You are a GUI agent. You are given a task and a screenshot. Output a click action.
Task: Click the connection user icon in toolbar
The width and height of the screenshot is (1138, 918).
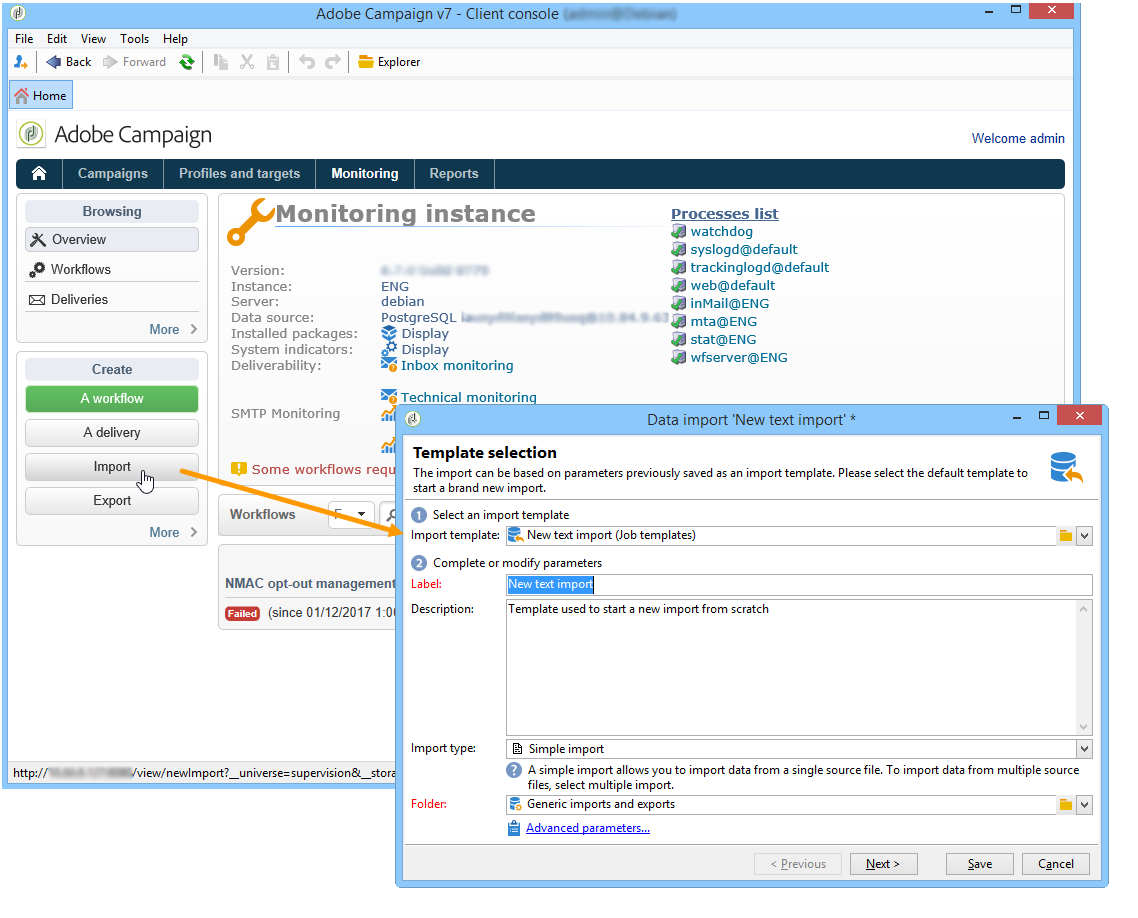(x=20, y=62)
